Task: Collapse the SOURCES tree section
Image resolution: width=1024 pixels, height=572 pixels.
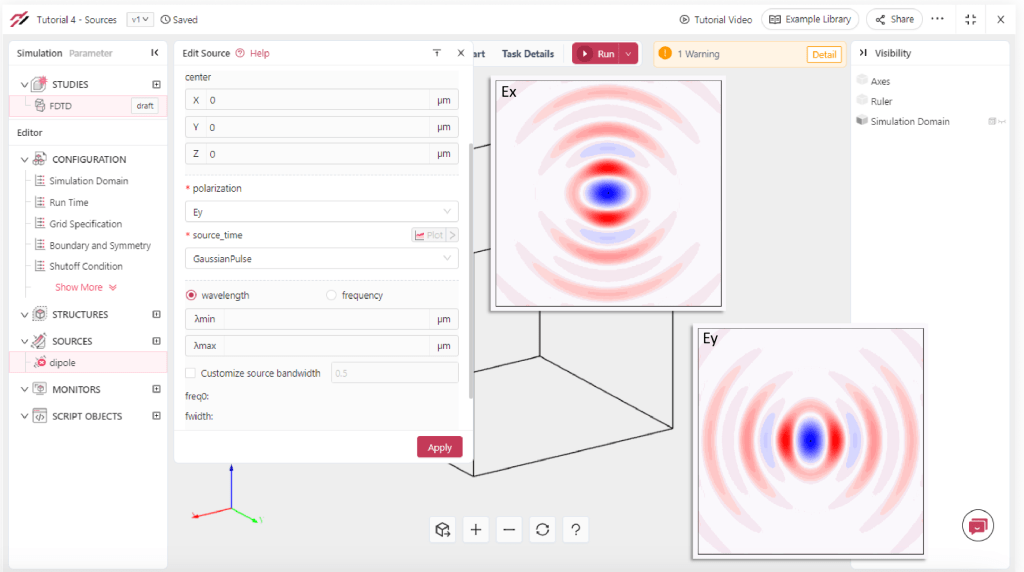Action: pyautogui.click(x=24, y=341)
